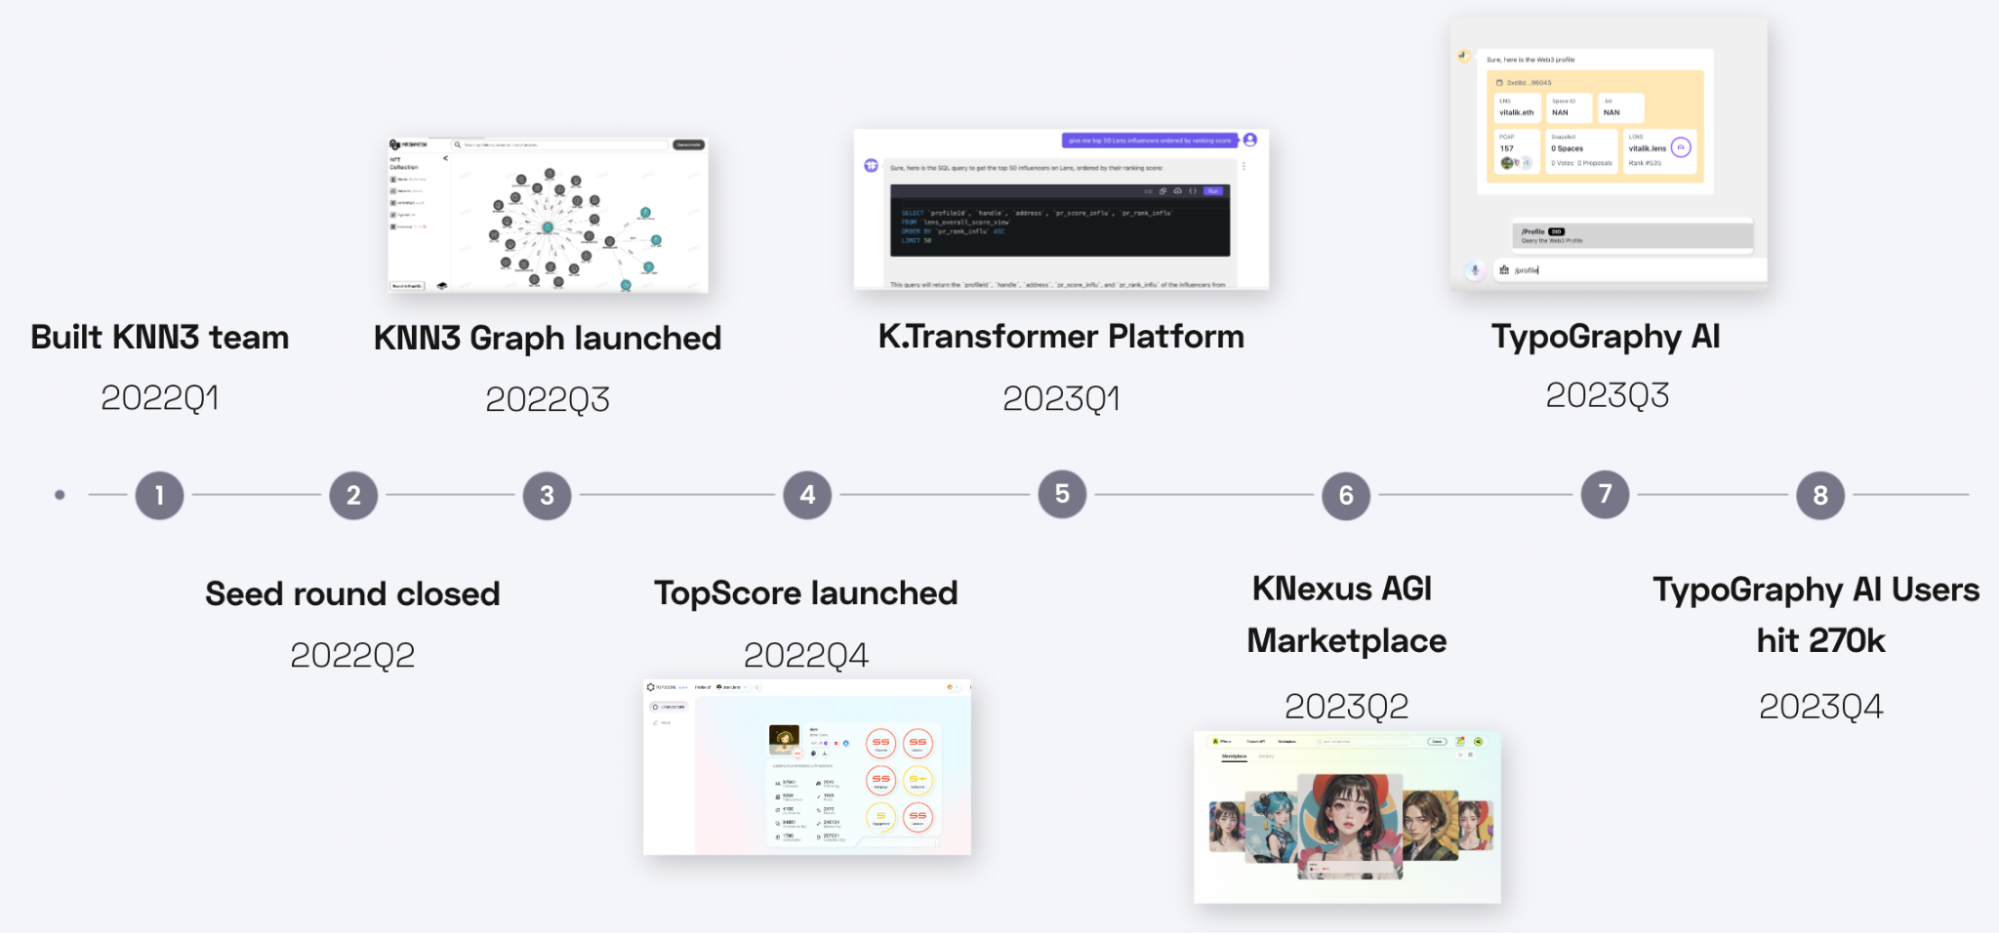This screenshot has width=1999, height=934.
Task: Click timeline marker number 8
Action: click(x=1820, y=495)
